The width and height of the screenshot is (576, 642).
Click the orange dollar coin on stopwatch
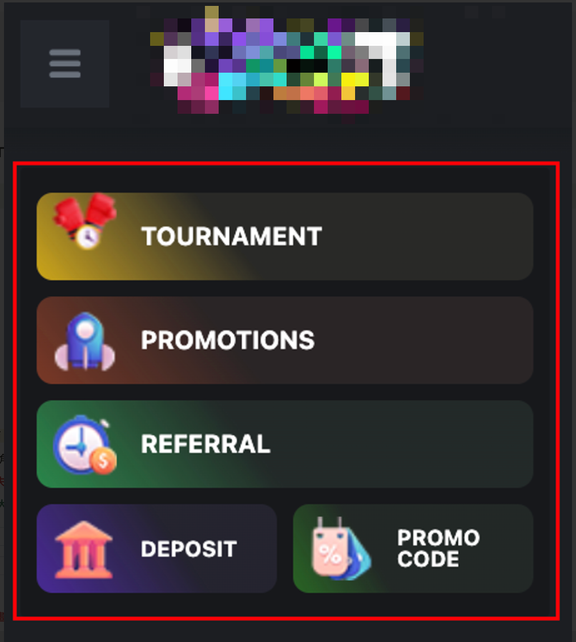pos(104,461)
